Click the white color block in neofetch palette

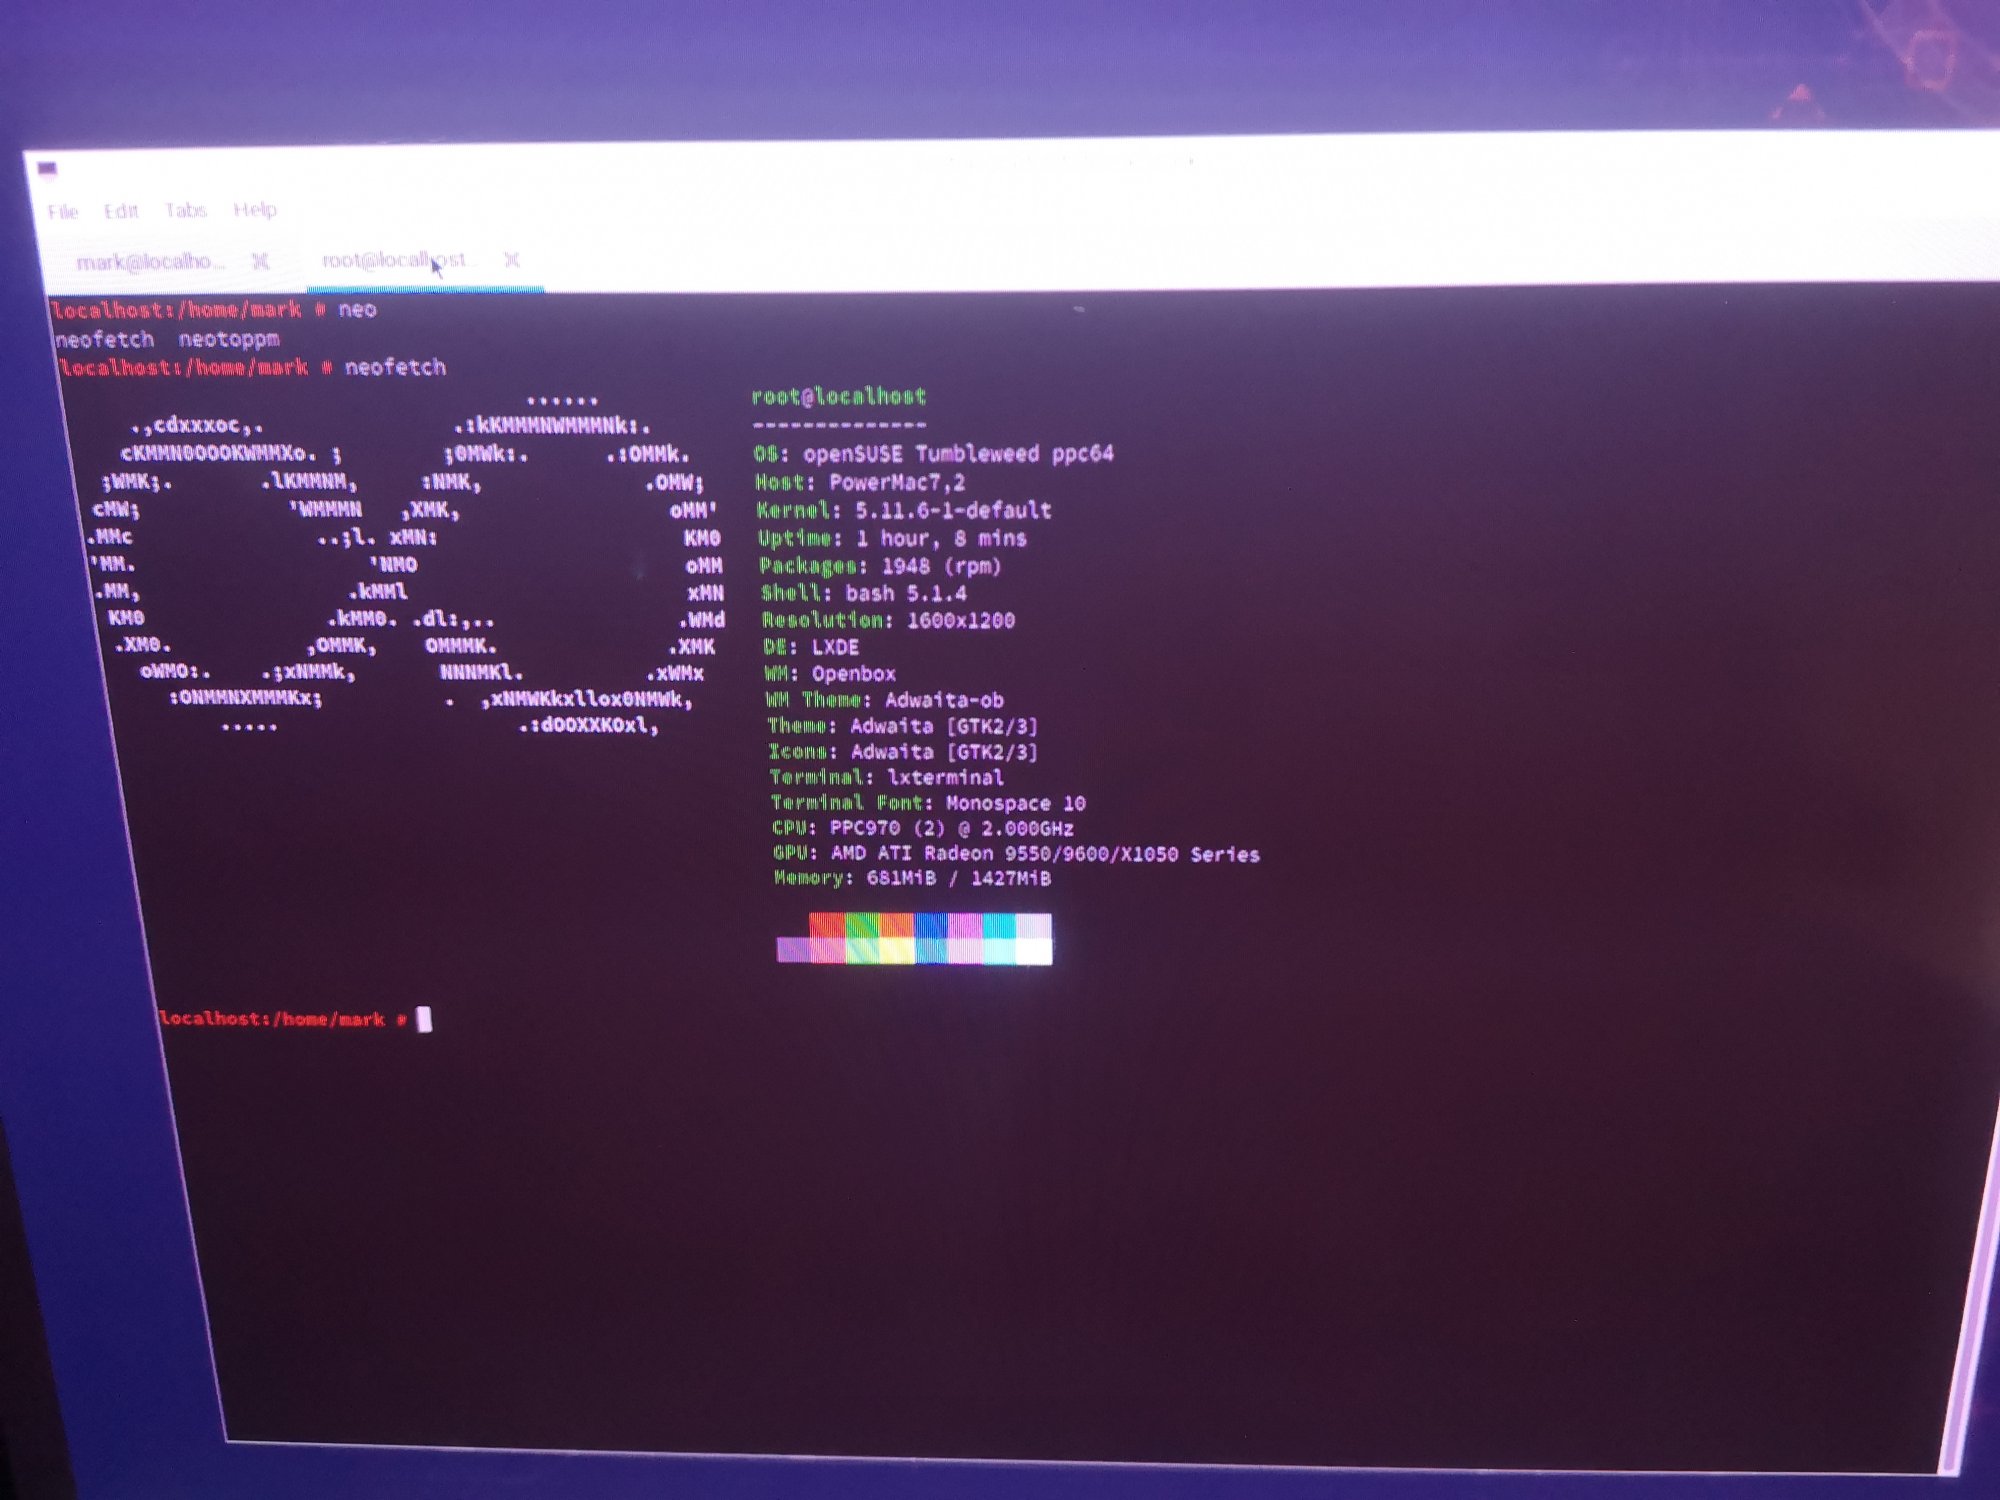[x=1034, y=950]
